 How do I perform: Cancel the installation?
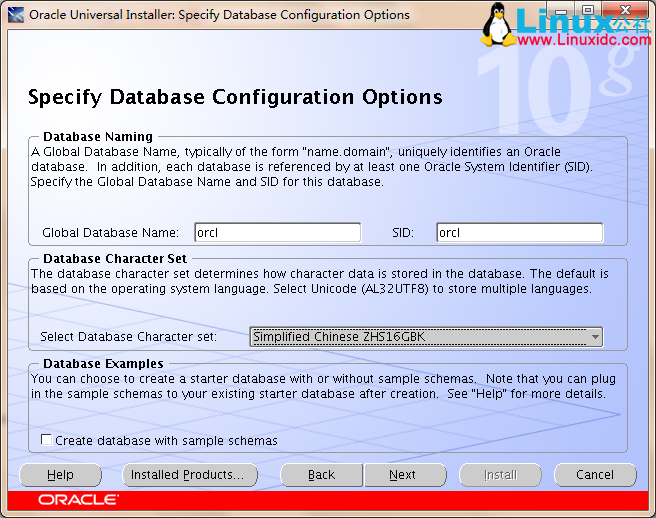pos(595,475)
